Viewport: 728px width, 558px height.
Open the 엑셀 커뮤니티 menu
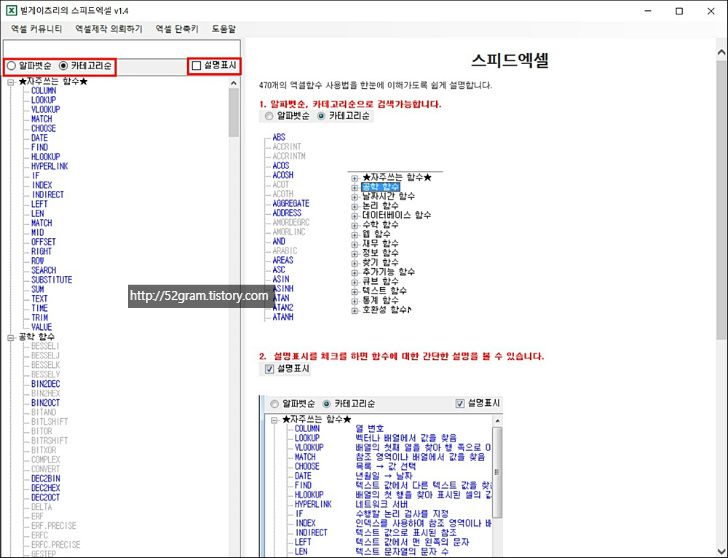36,29
